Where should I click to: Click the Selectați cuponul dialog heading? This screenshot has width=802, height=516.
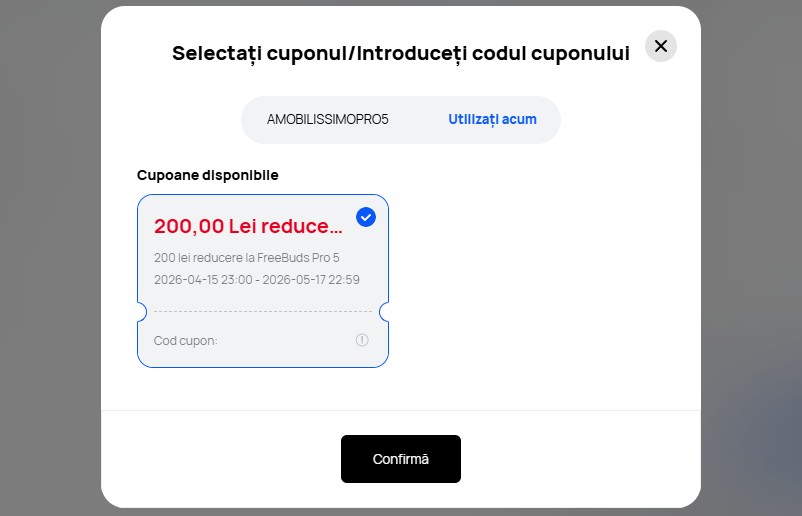pos(400,53)
